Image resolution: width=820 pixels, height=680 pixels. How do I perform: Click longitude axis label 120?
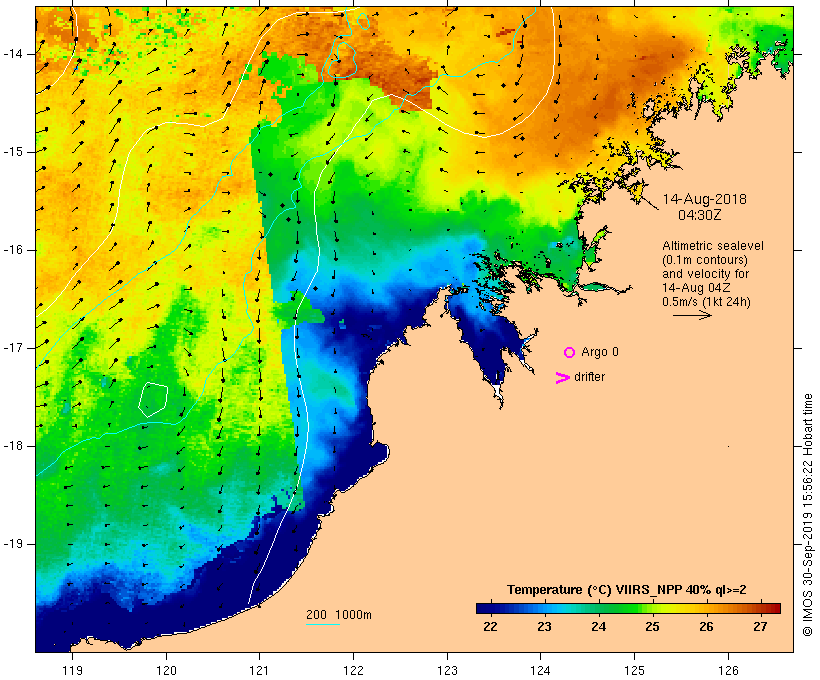pyautogui.click(x=166, y=670)
